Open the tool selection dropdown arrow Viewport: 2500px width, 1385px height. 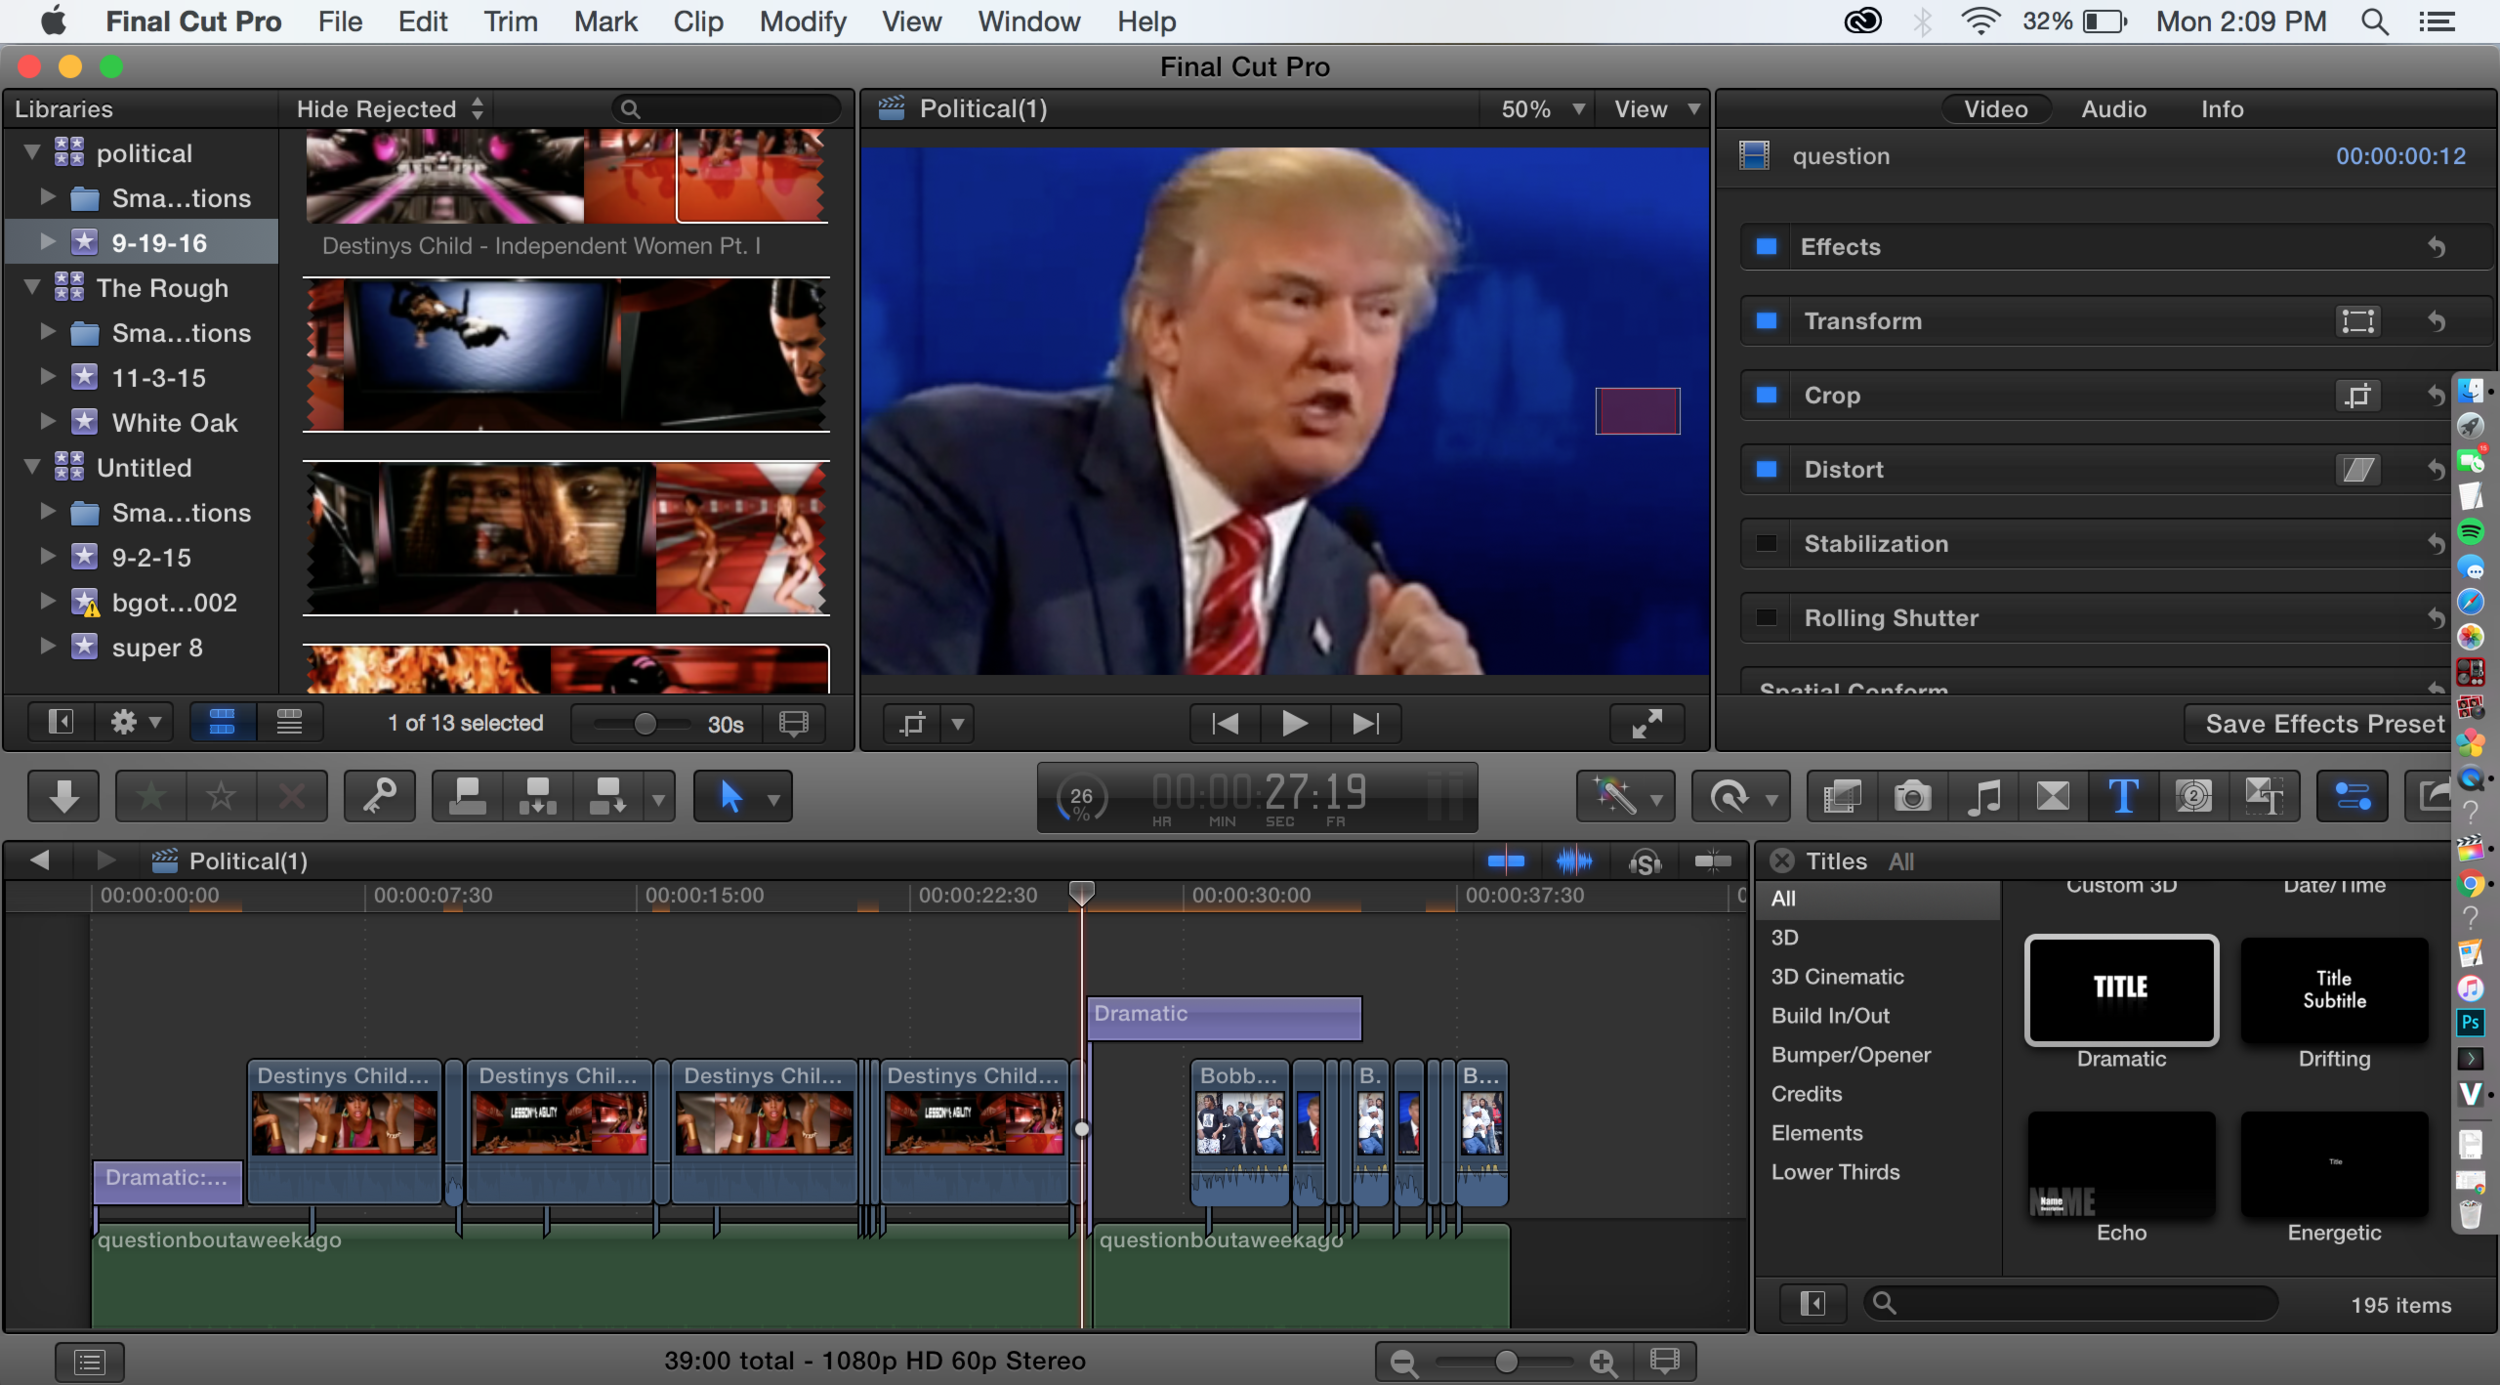tap(774, 799)
